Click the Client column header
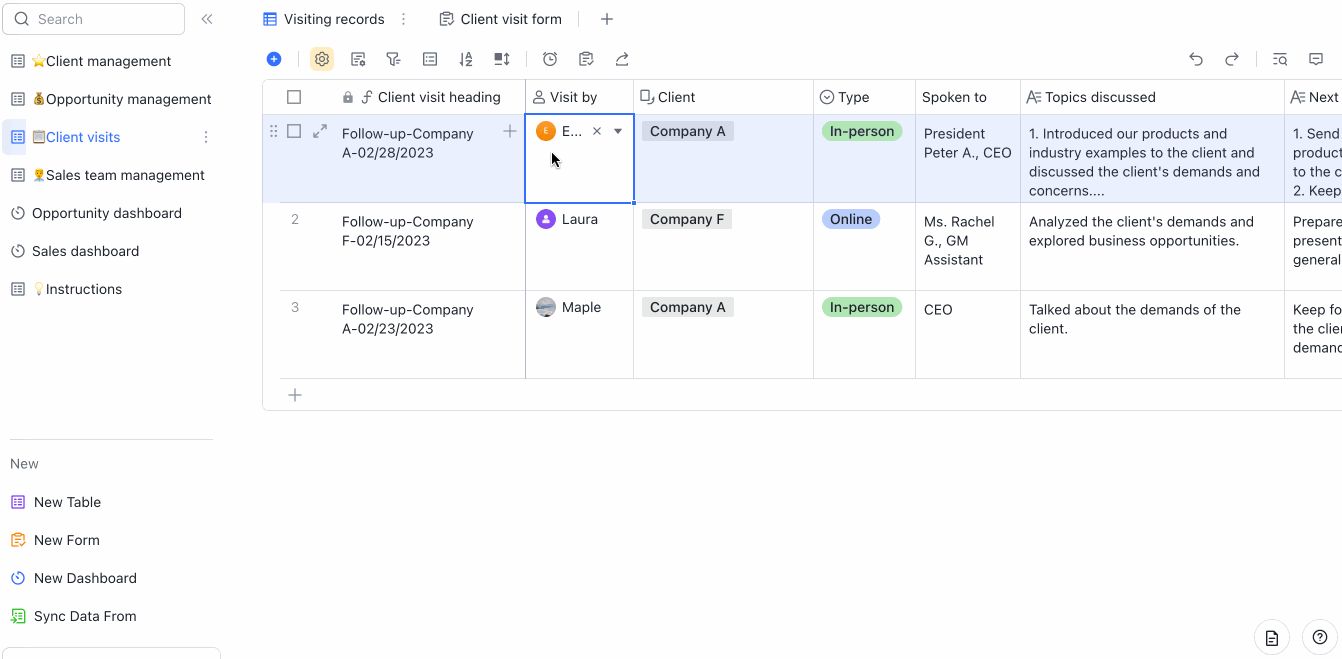 pos(724,97)
